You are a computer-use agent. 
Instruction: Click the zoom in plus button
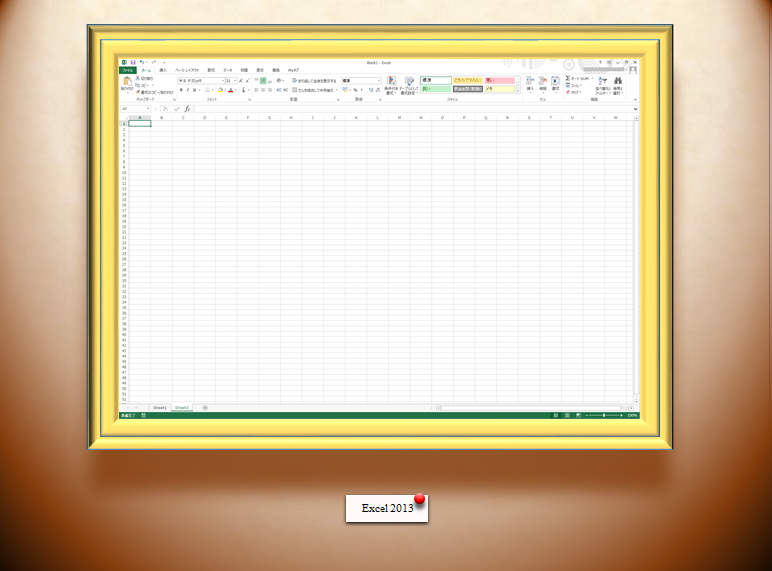pos(621,415)
